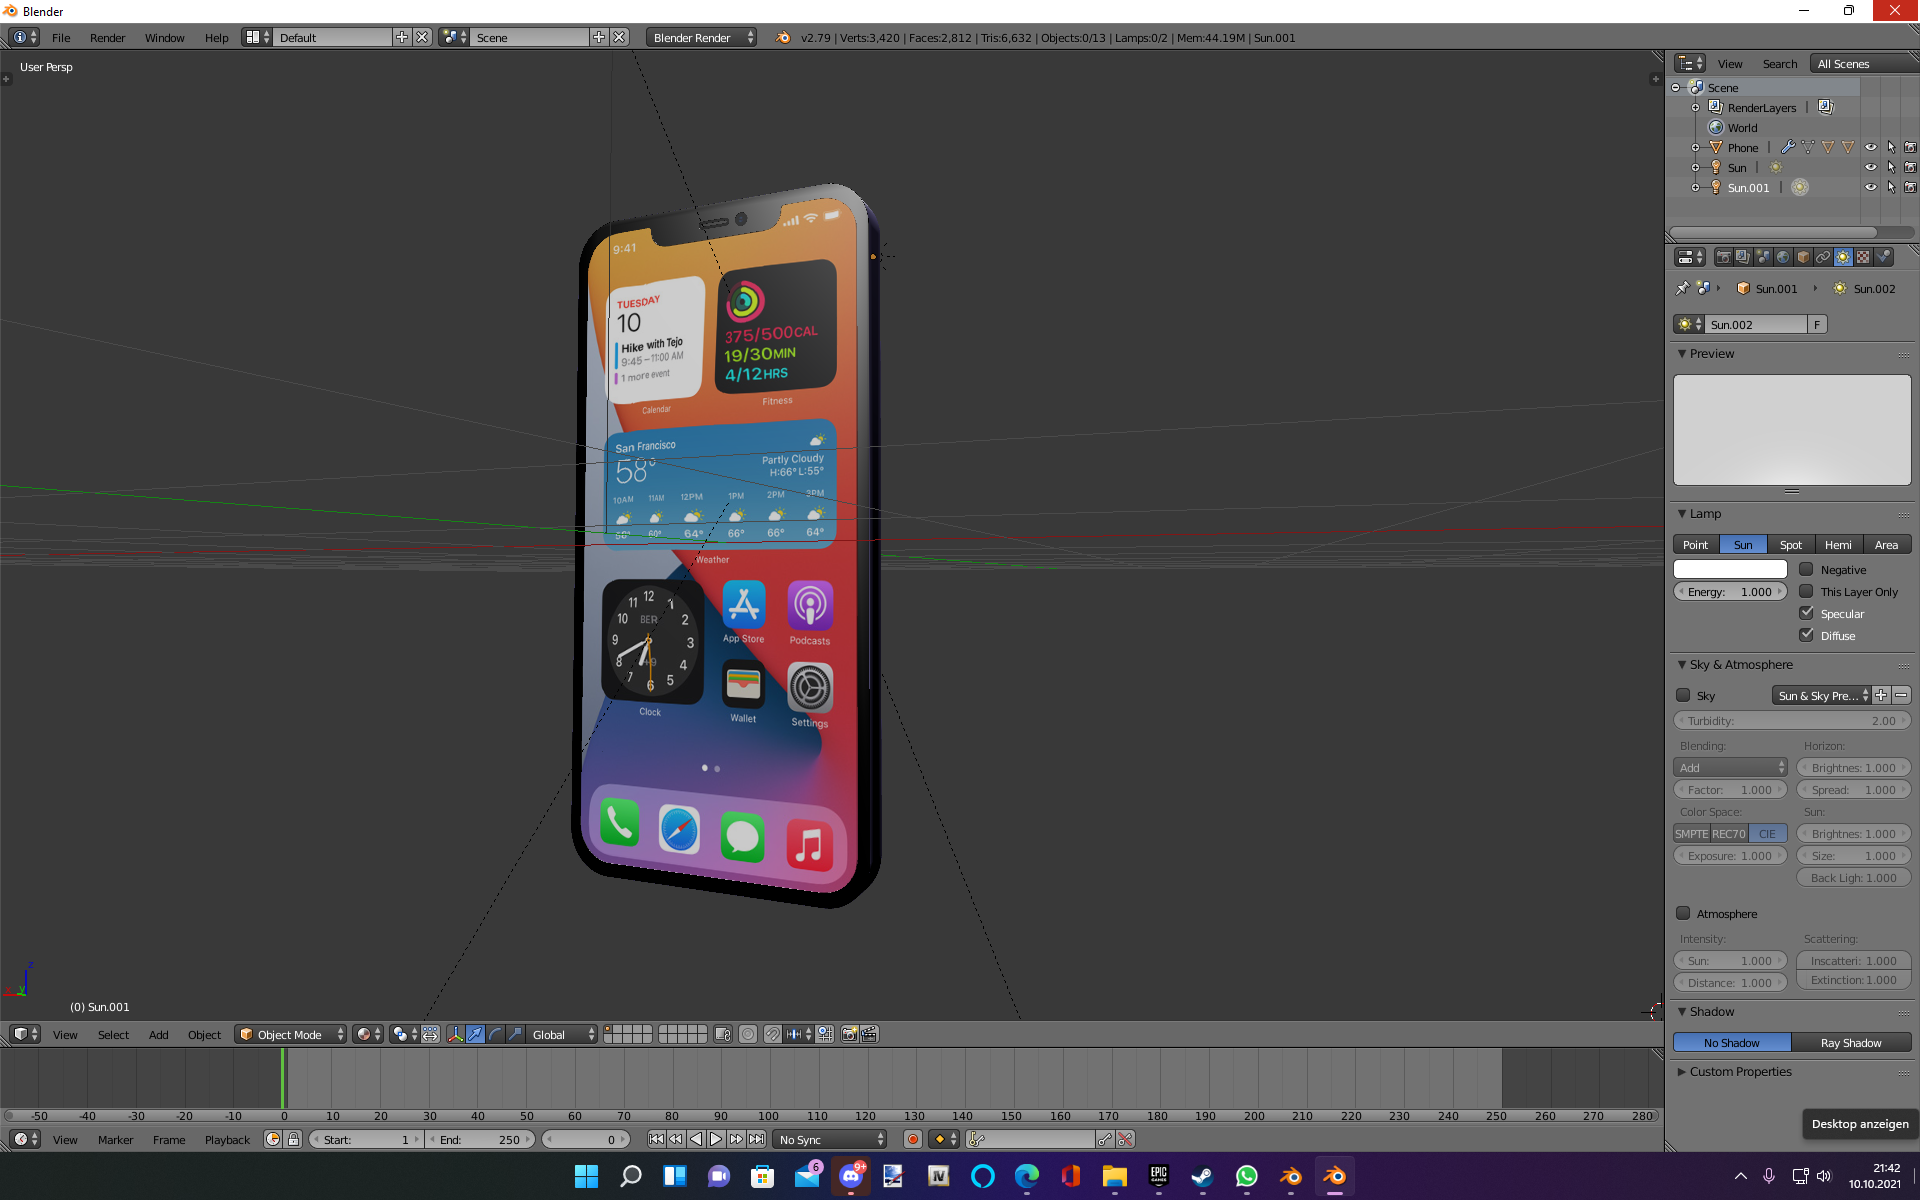Open the Texture properties tab
This screenshot has width=1920, height=1200.
1863,257
